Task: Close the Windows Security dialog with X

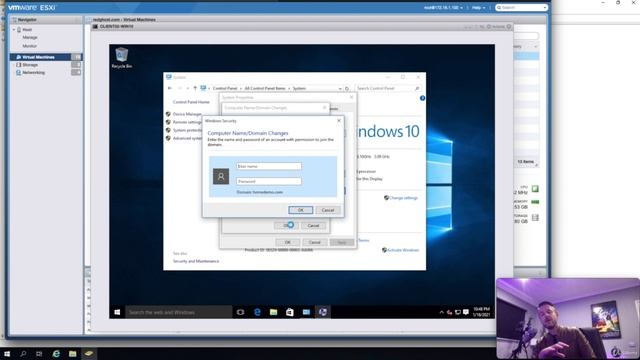Action: click(x=339, y=121)
